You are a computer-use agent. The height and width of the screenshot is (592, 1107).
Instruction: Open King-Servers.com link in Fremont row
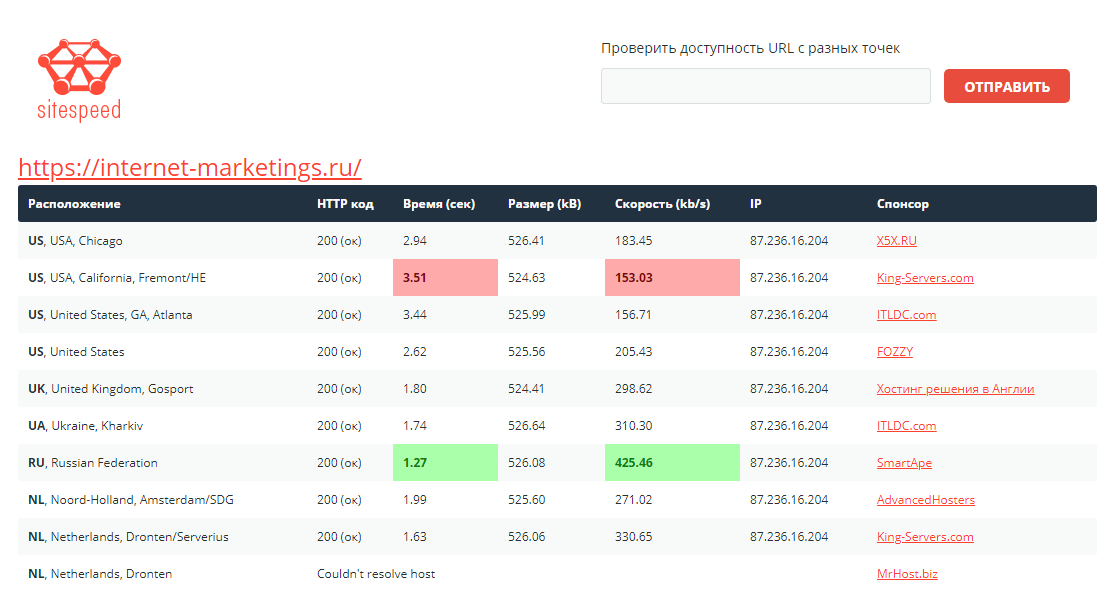(924, 278)
